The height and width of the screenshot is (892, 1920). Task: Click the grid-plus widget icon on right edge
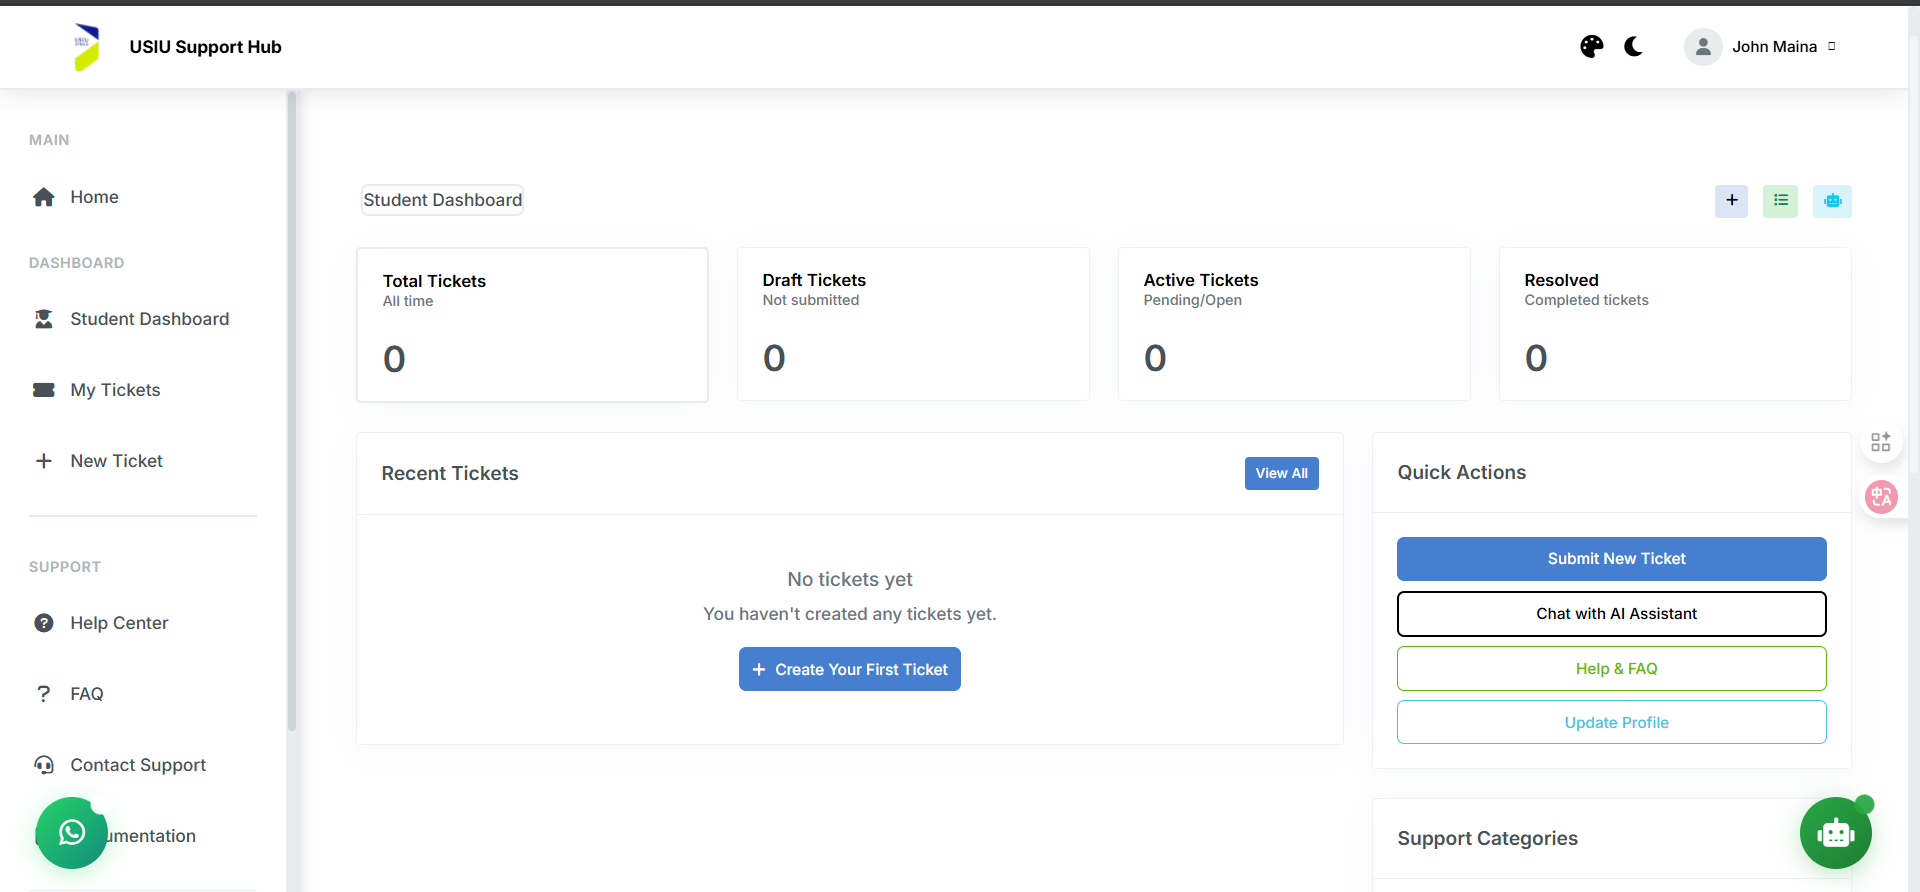(1881, 442)
